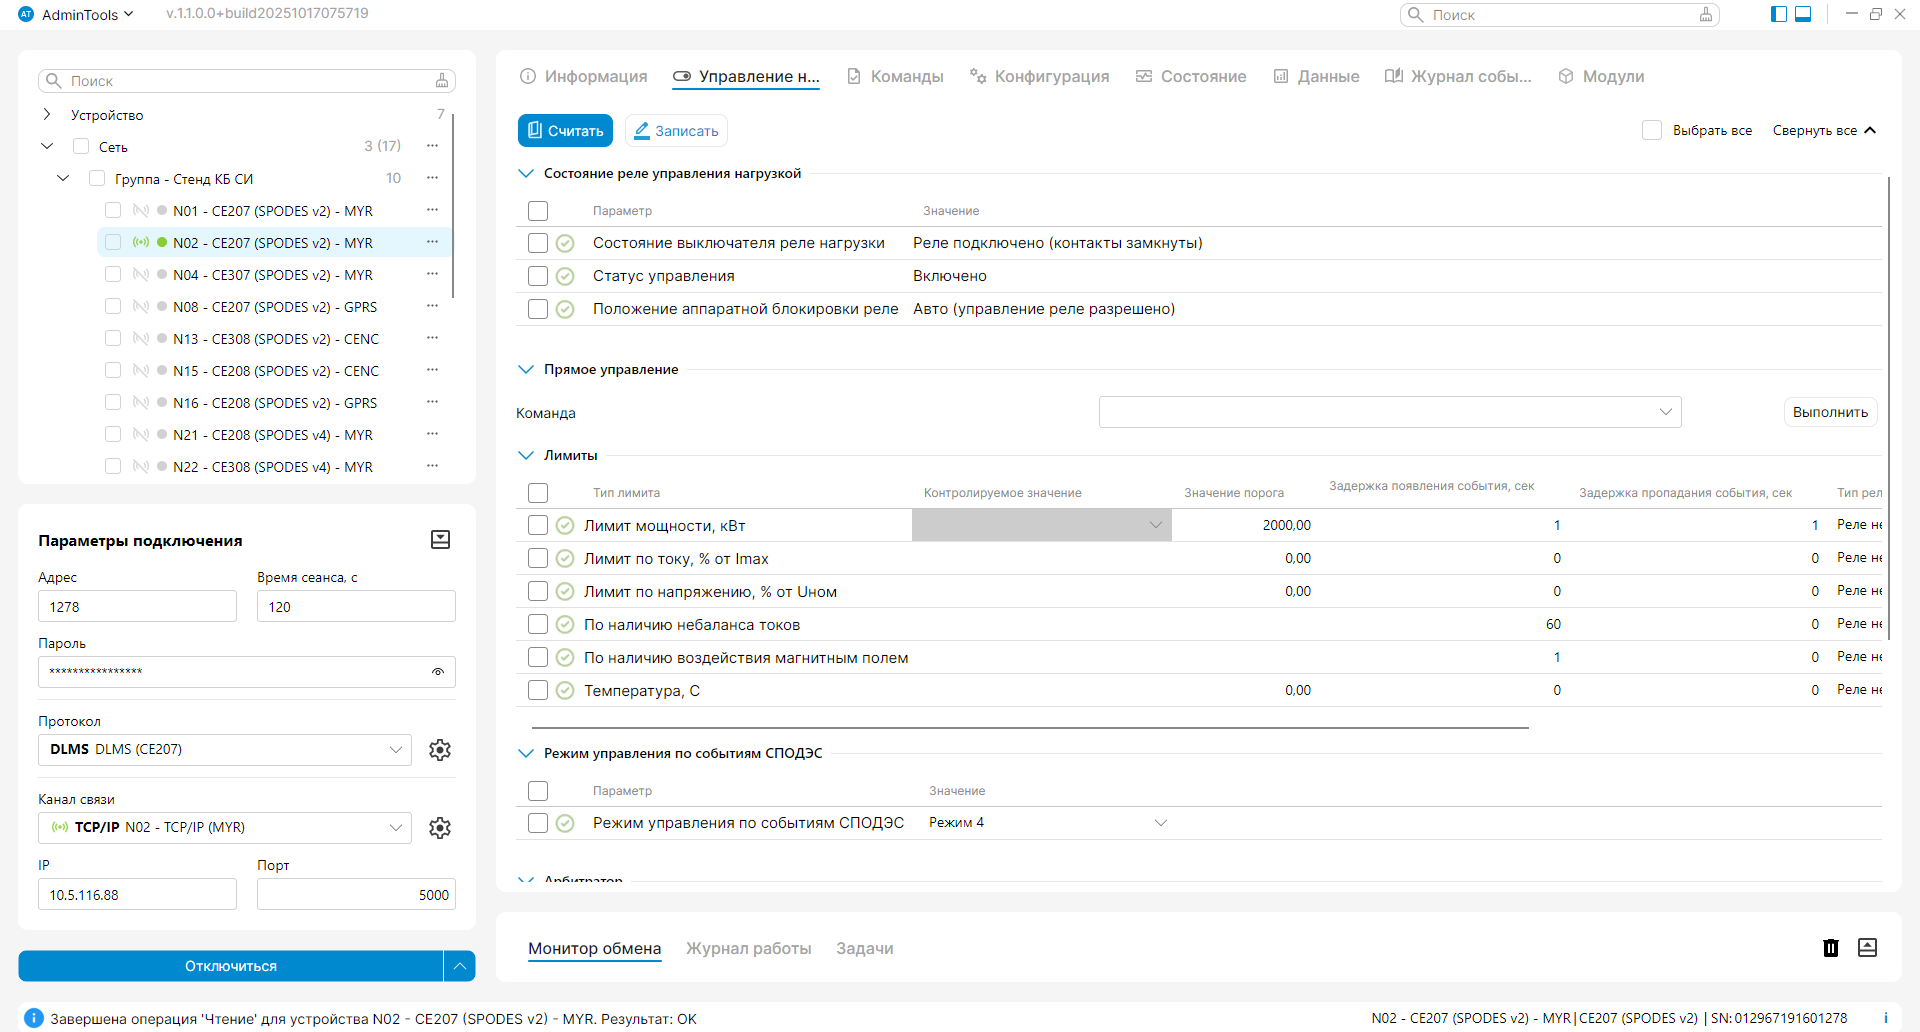Image resolution: width=1920 pixels, height=1032 pixels.
Task: Toggle left sidebar layout icon in title bar
Action: coord(1779,14)
